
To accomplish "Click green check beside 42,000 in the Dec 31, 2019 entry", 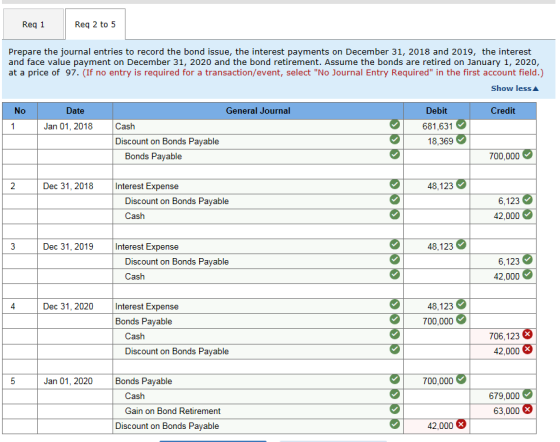I will coord(528,275).
